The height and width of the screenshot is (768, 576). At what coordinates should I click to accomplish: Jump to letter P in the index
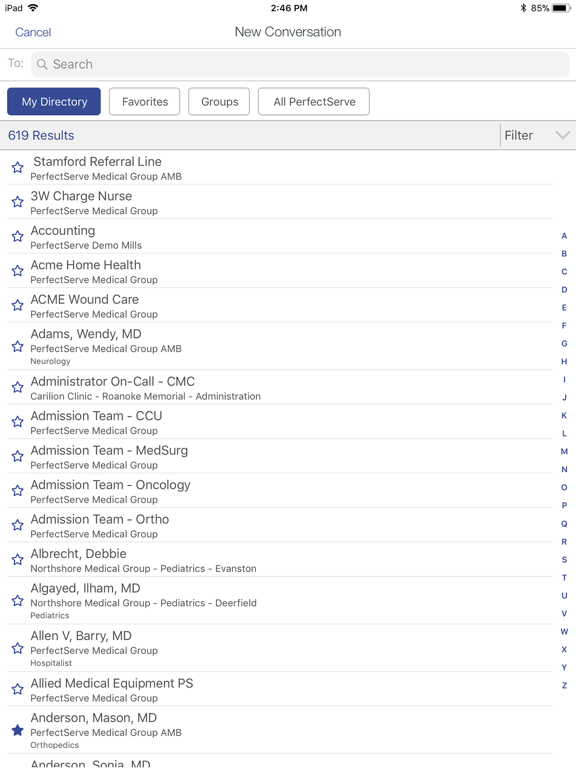coord(564,505)
